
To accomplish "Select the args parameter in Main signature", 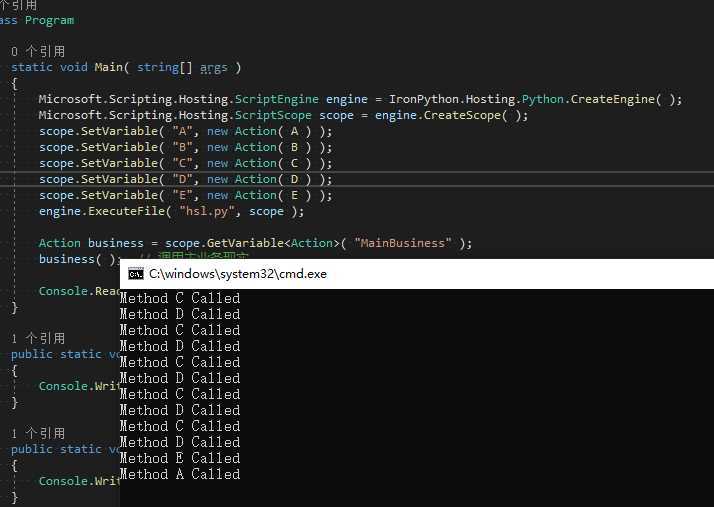I will tap(213, 68).
